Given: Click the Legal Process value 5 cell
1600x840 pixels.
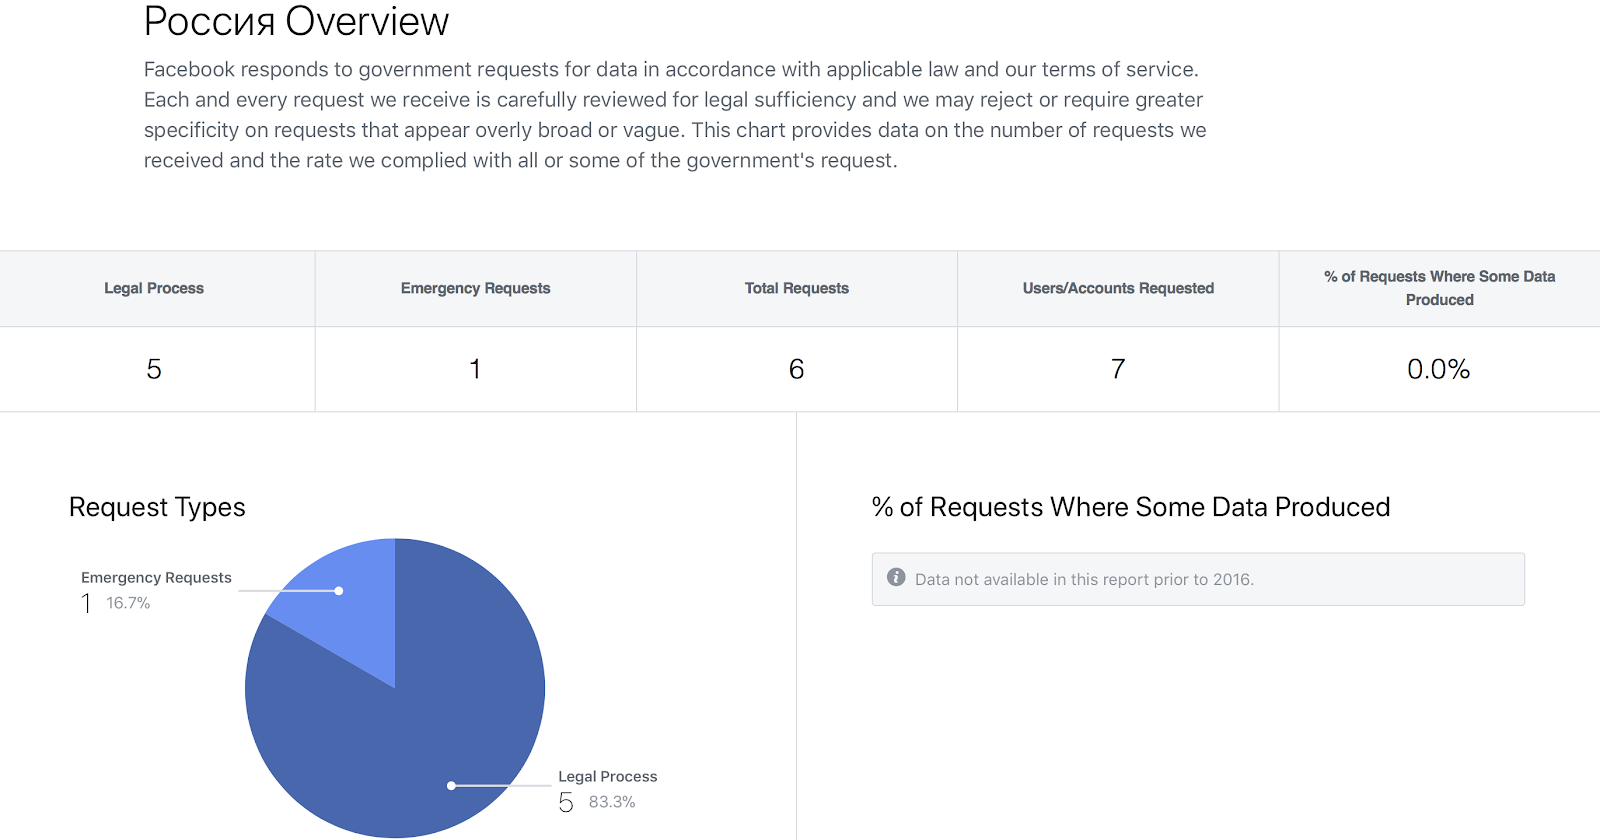Looking at the screenshot, I should (x=154, y=369).
